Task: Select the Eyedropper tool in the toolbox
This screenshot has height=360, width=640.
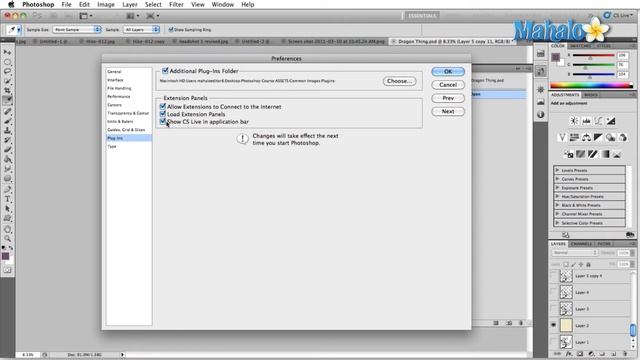Action: click(7, 101)
